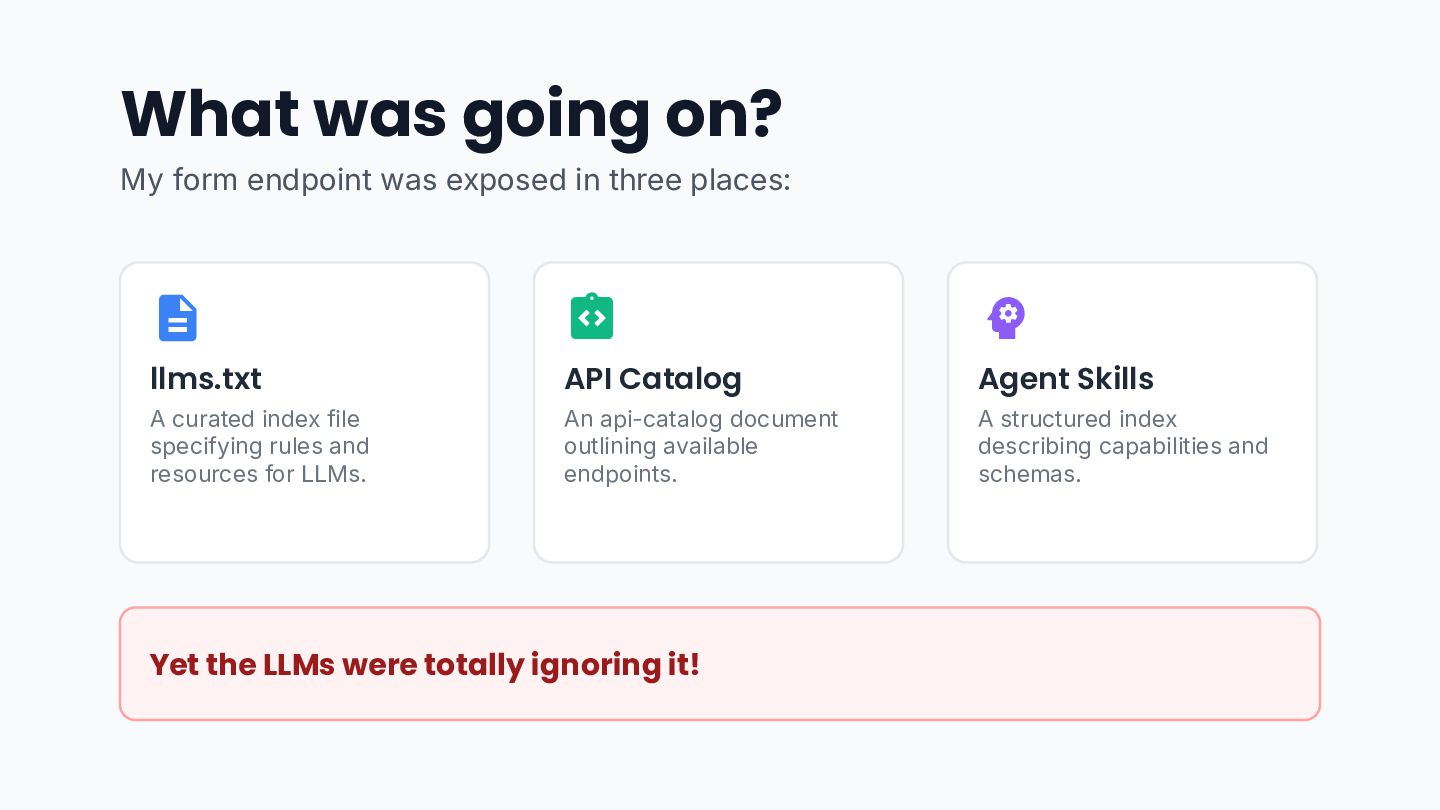Click the word 'endpoints.' in API Catalog card
Screen dimensions: 1440x810
[x=621, y=474]
